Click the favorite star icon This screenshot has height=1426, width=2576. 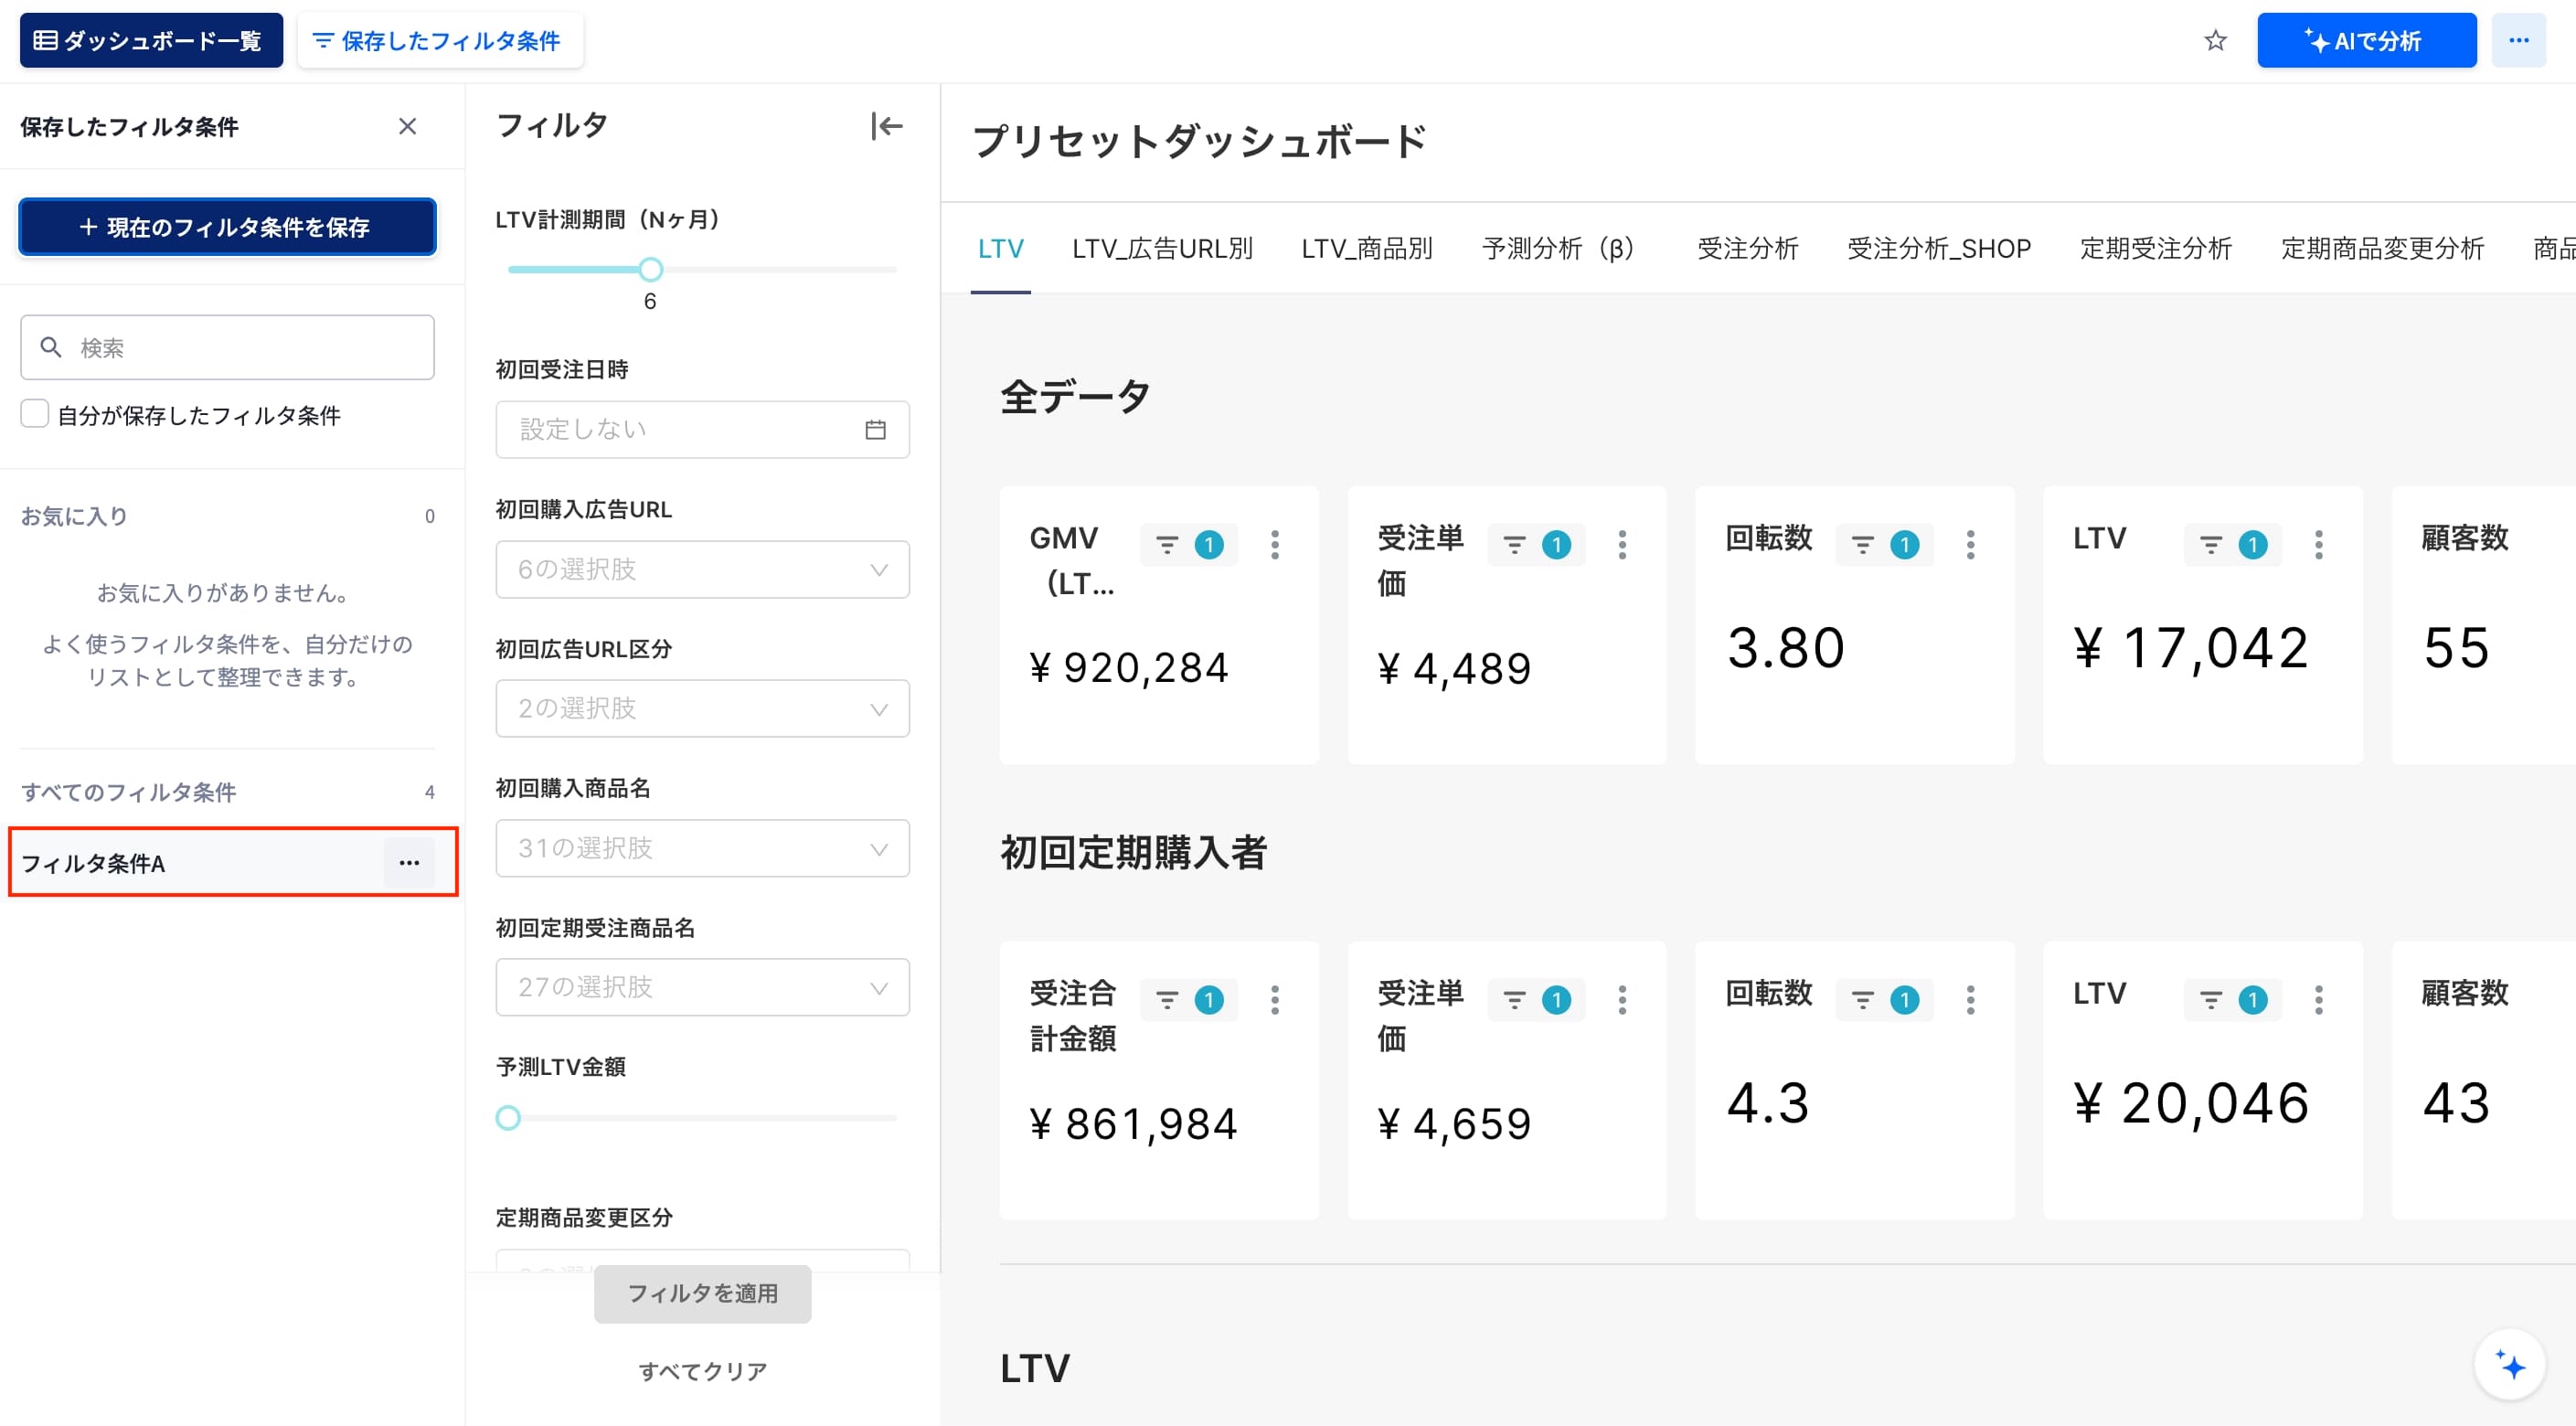coord(2215,41)
